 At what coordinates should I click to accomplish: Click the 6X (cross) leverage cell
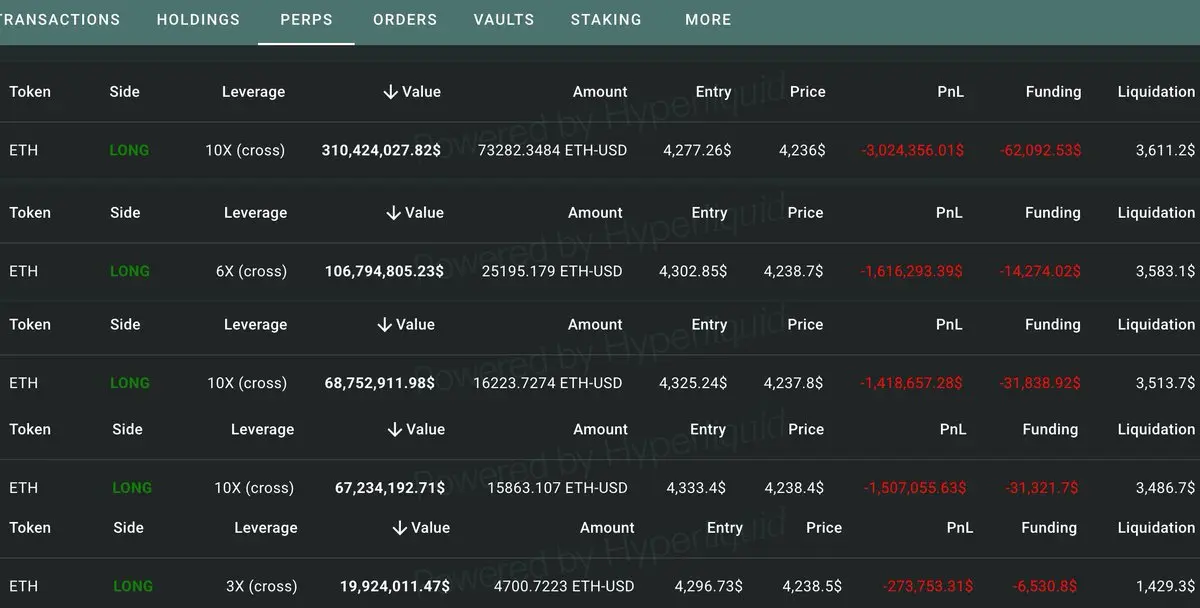[251, 271]
